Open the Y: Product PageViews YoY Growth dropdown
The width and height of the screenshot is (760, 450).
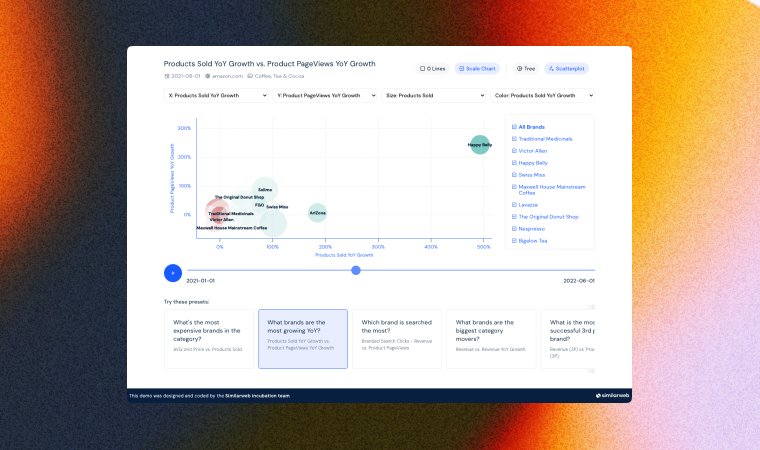point(324,96)
